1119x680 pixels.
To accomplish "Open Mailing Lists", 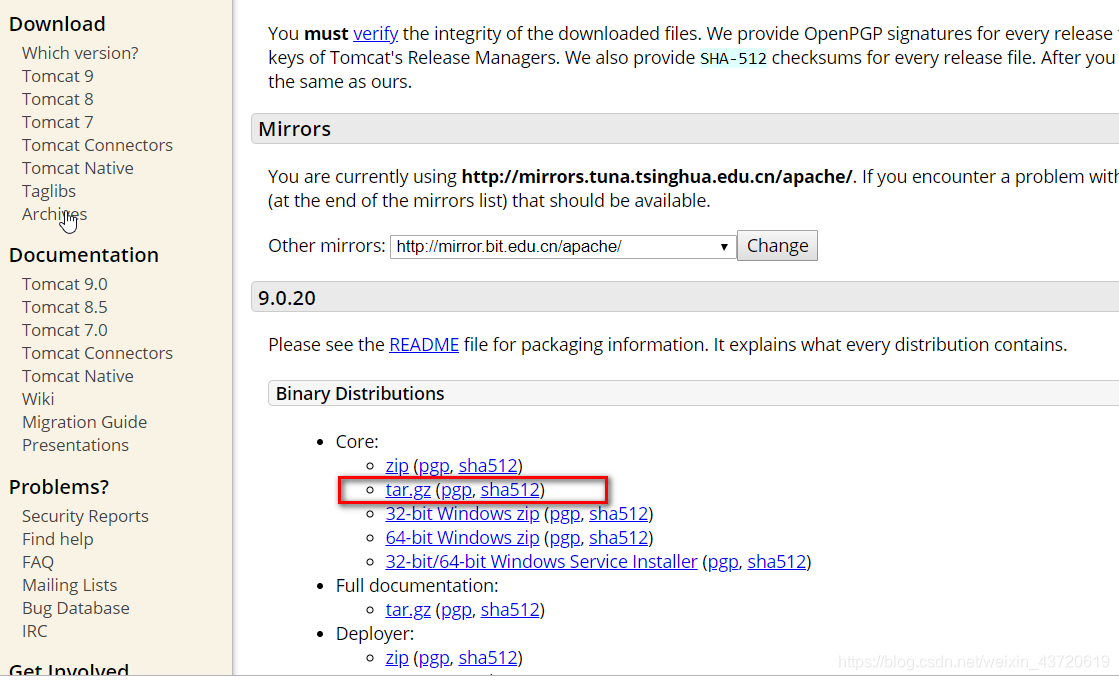I will coord(69,585).
